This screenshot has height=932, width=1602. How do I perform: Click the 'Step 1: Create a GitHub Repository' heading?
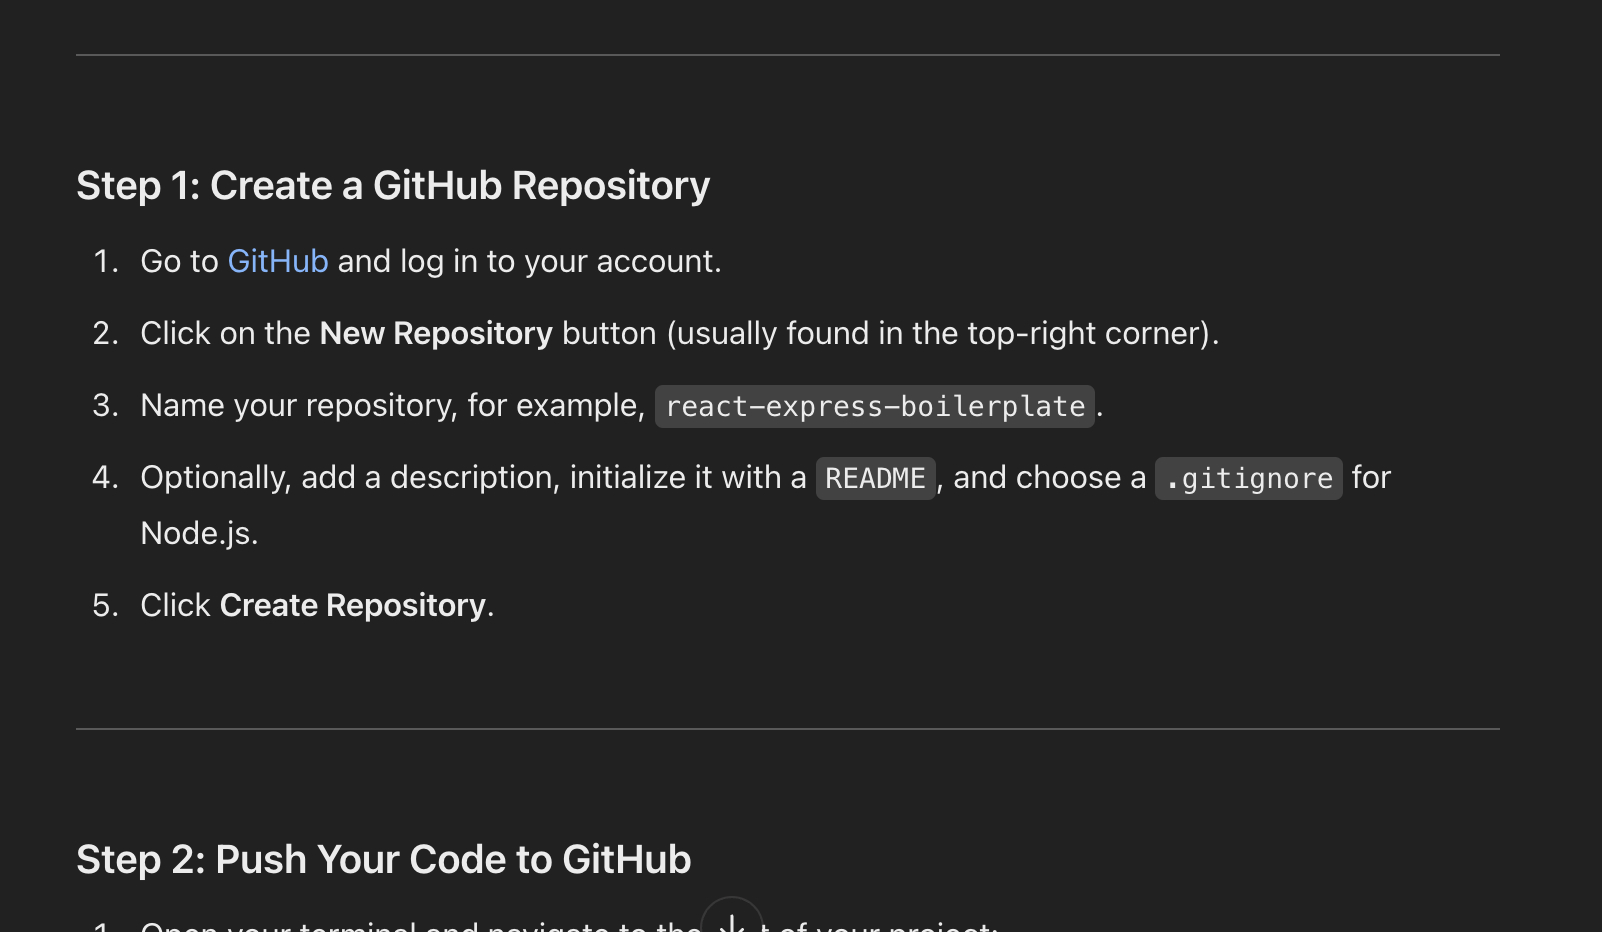click(x=393, y=186)
